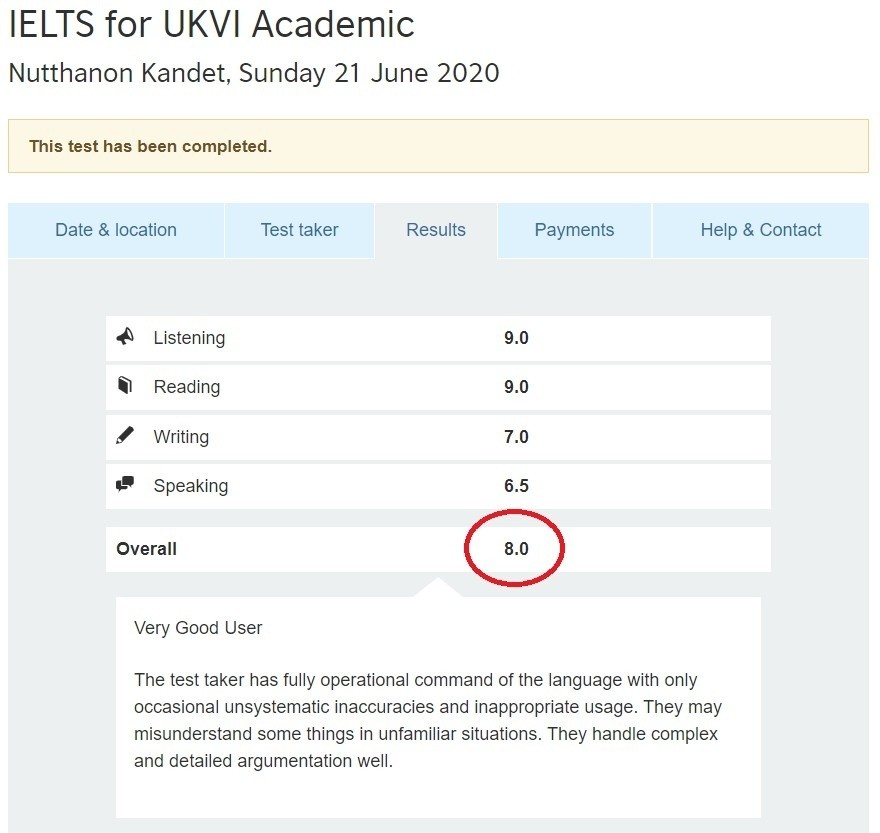The image size is (880, 833).
Task: Click the Overall row label
Action: (x=147, y=549)
